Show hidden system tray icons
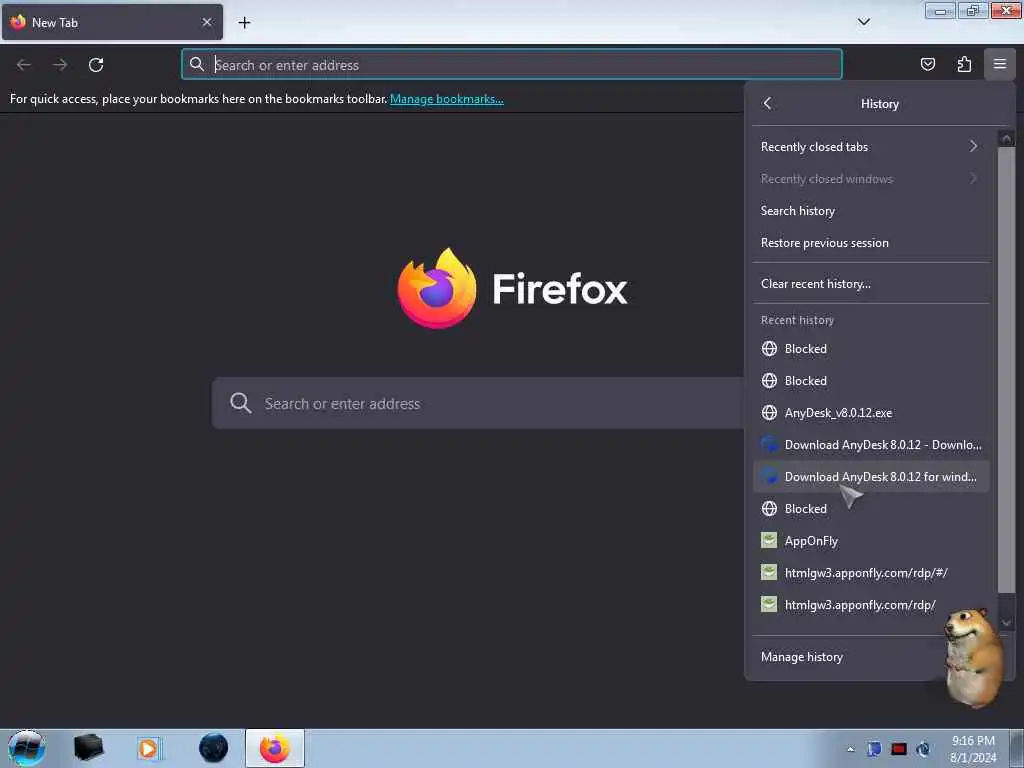Screen dimensions: 1024x768 point(850,749)
